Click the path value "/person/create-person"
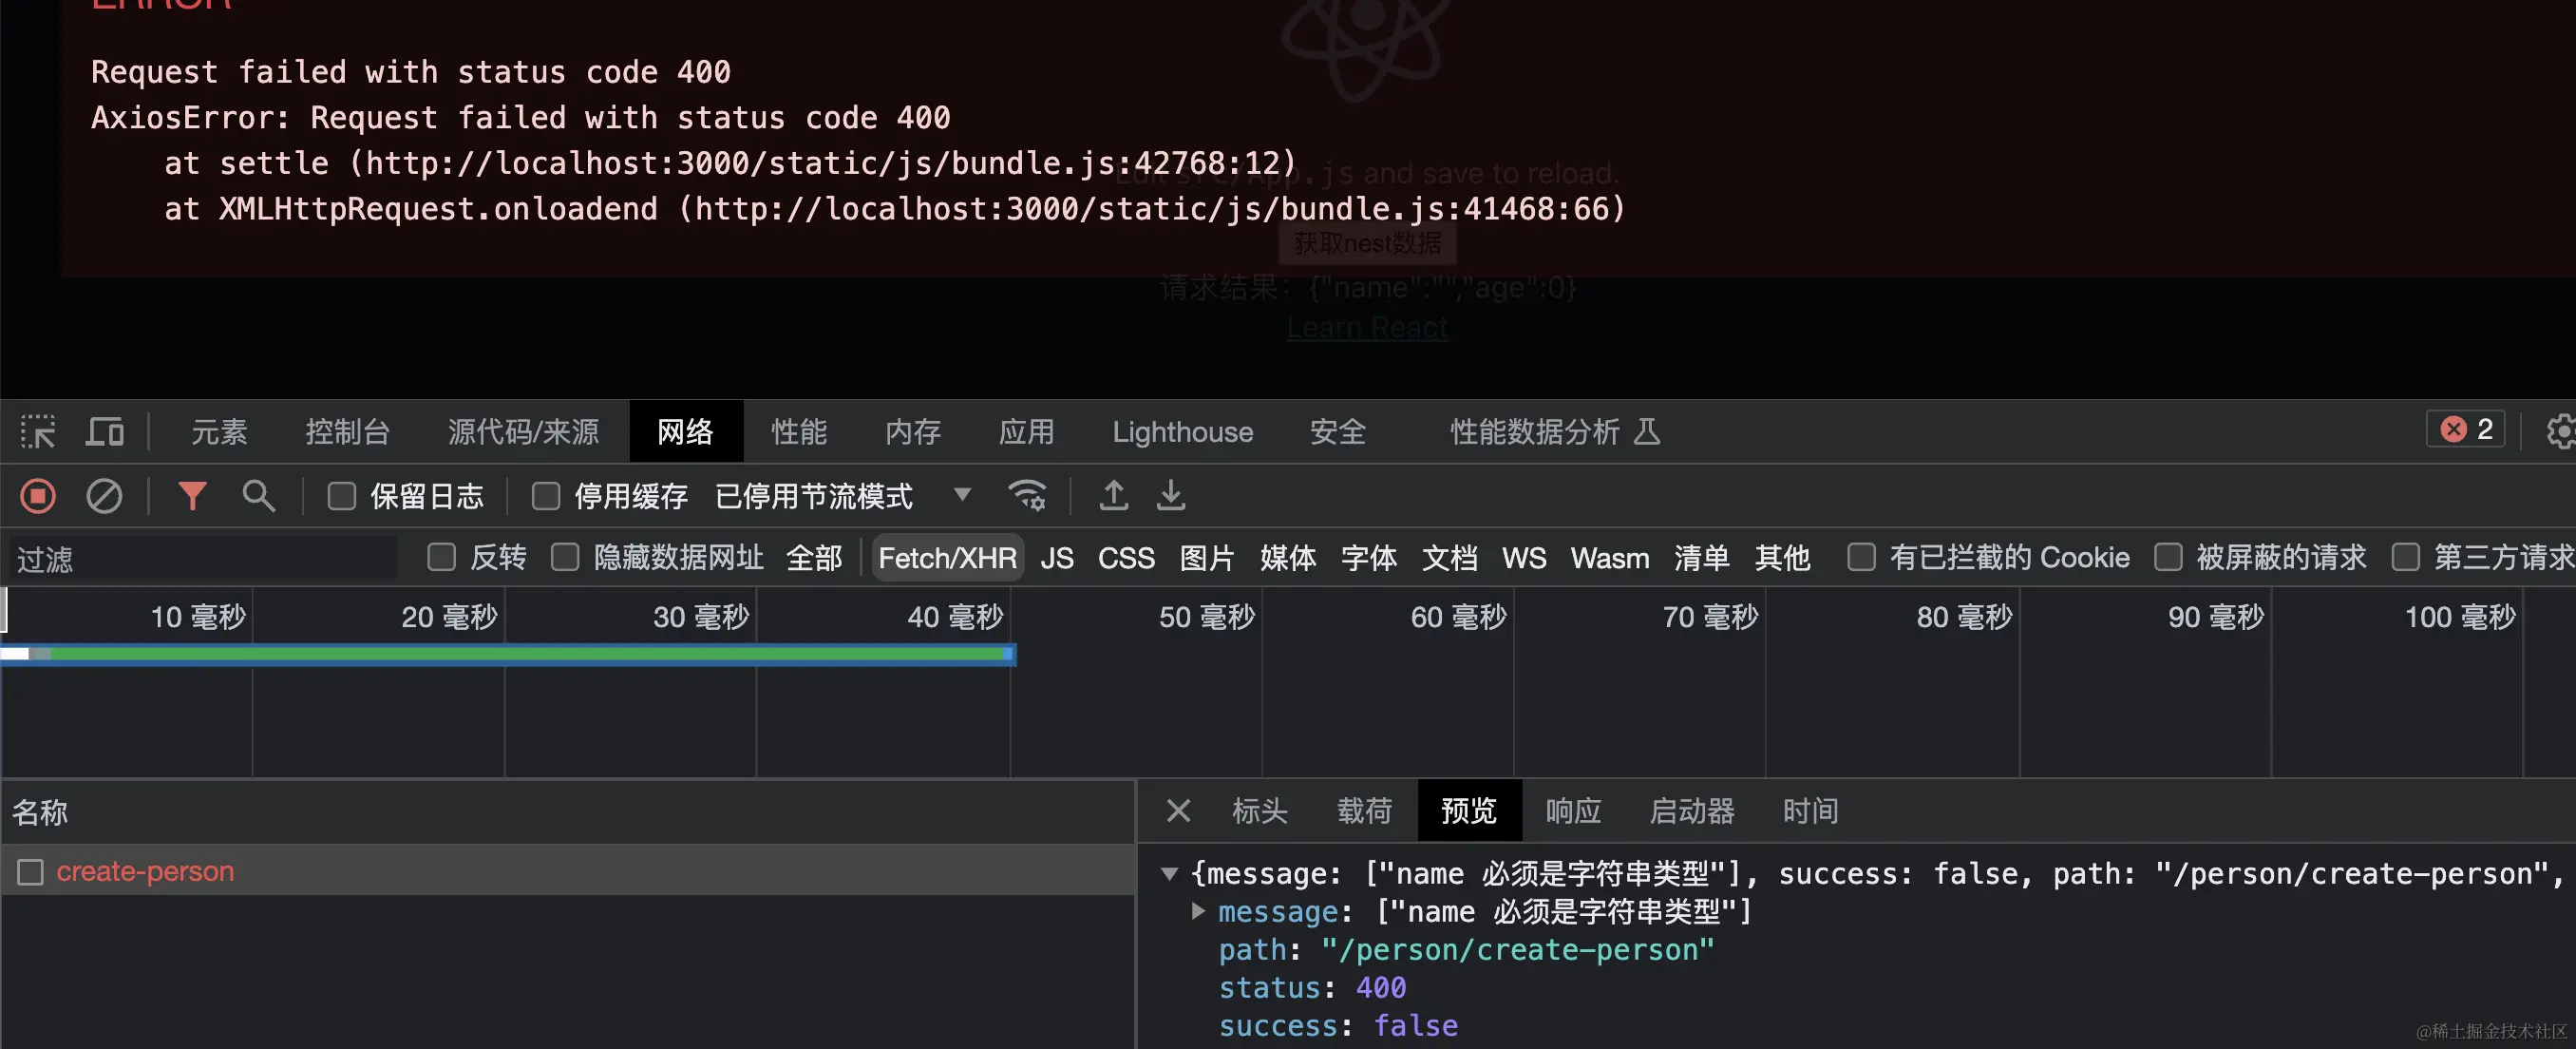This screenshot has width=2576, height=1049. [x=1517, y=950]
